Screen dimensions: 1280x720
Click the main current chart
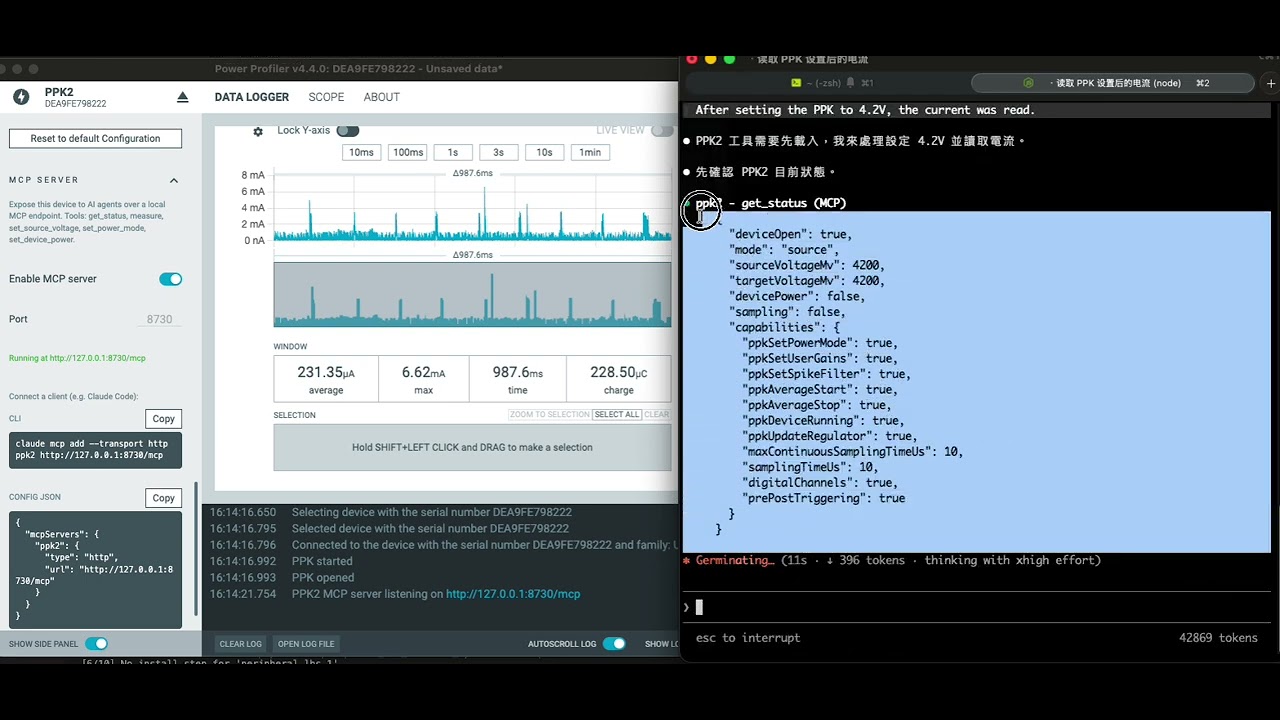472,207
